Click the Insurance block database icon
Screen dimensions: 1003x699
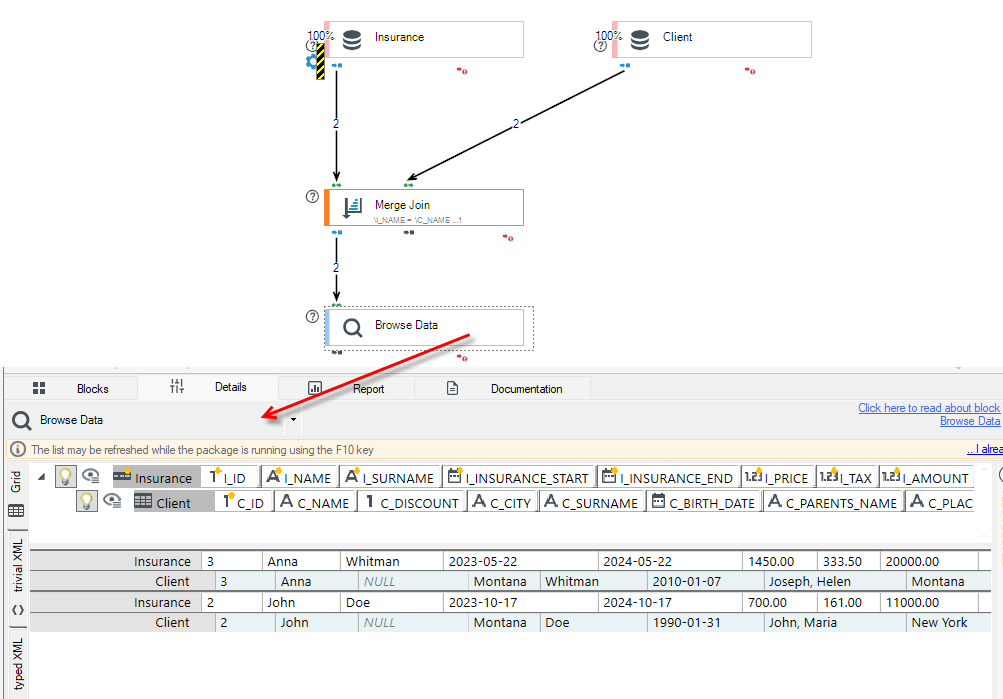click(352, 40)
